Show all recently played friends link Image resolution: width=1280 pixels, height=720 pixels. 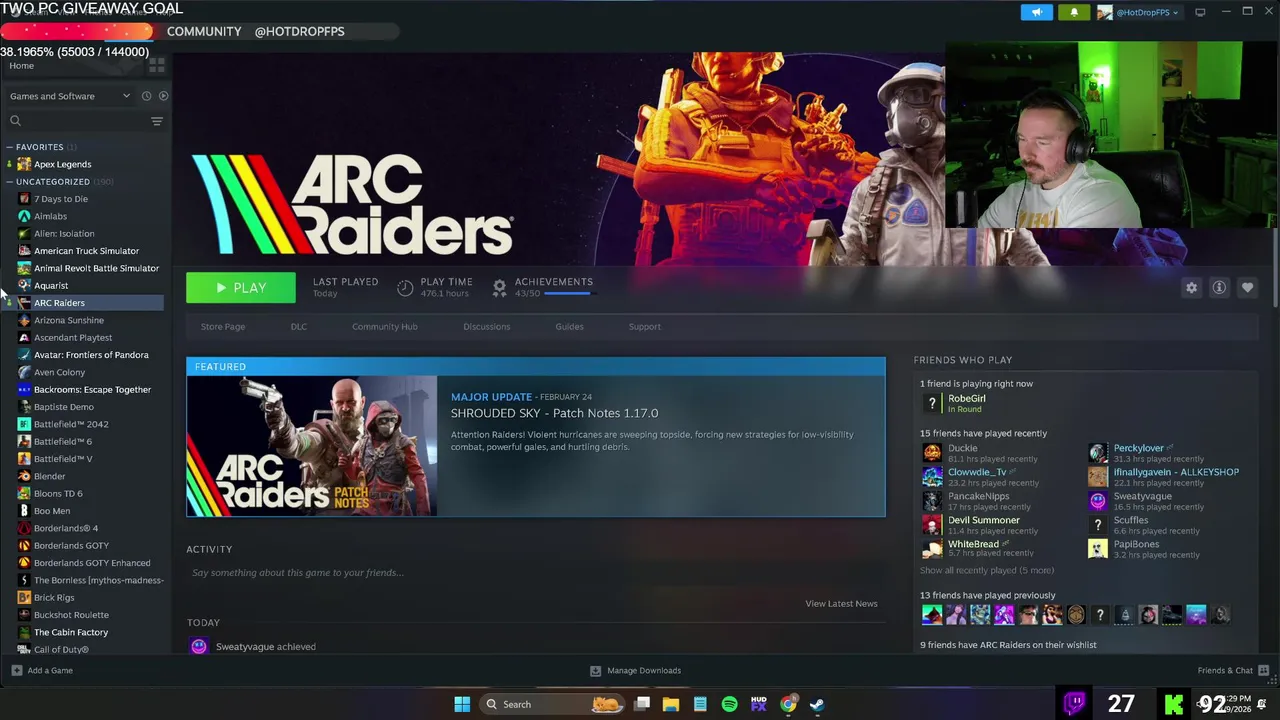987,570
